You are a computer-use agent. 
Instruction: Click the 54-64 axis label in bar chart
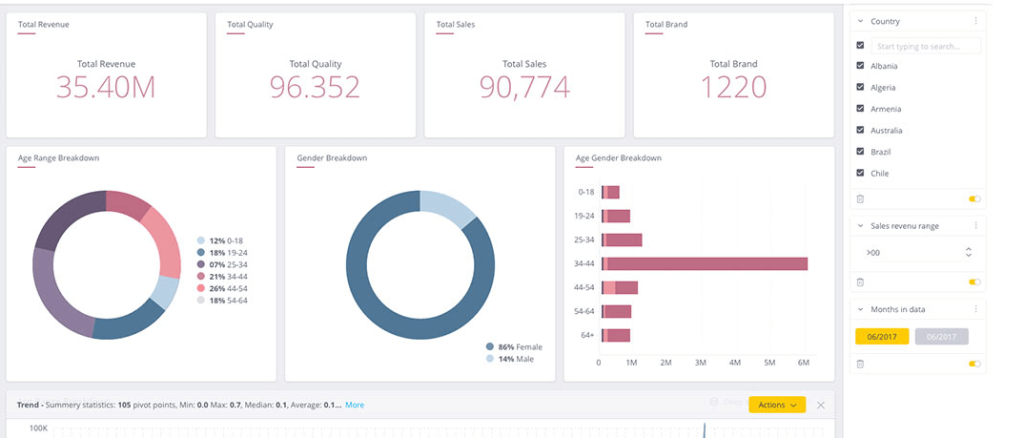click(x=584, y=311)
